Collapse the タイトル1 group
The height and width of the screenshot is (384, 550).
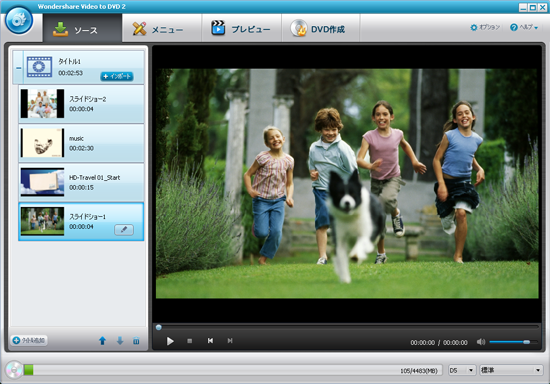[x=19, y=68]
